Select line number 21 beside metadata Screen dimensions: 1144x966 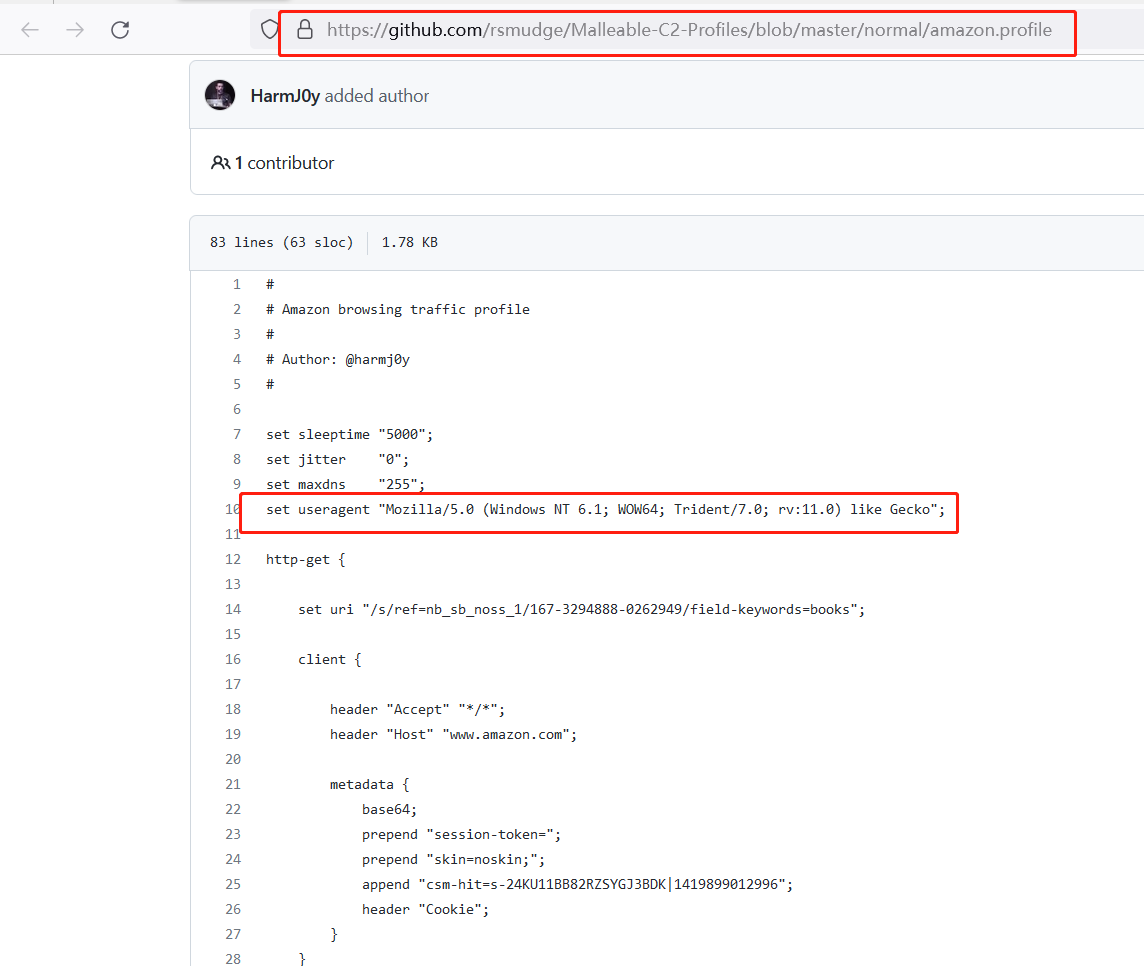pos(232,785)
